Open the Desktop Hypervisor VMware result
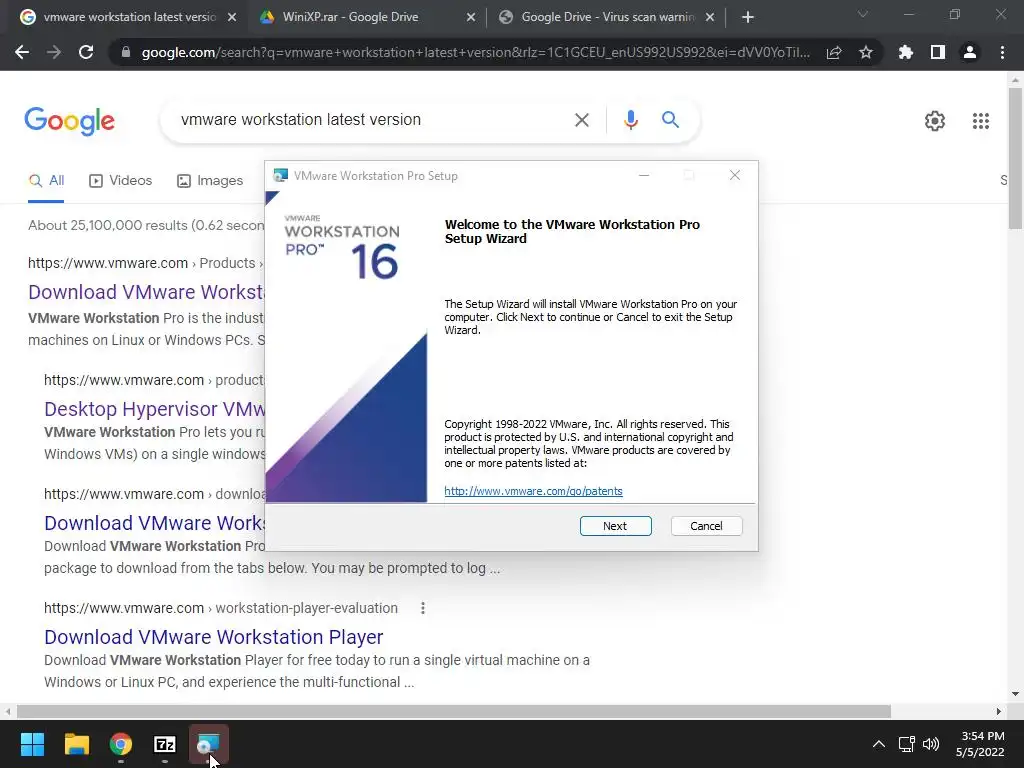 point(155,409)
